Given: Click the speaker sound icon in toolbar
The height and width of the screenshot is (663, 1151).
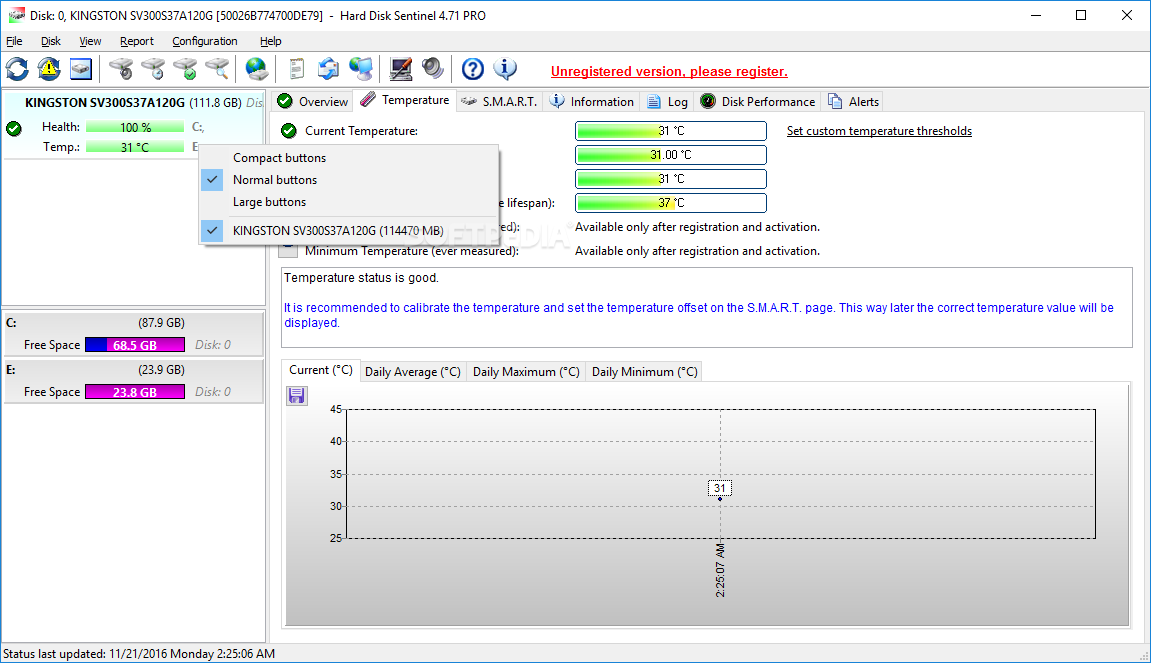Looking at the screenshot, I should [x=432, y=70].
